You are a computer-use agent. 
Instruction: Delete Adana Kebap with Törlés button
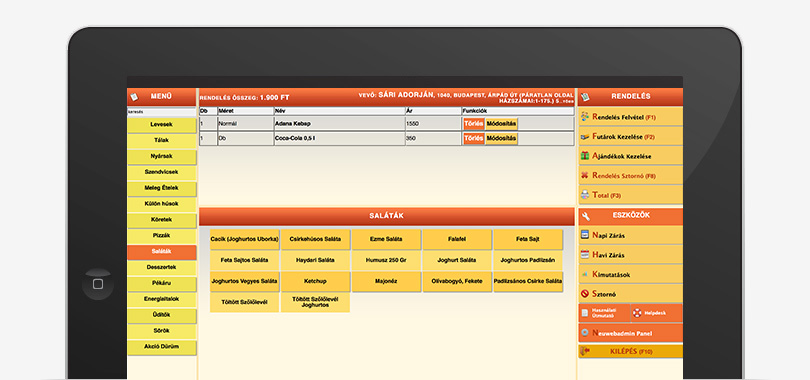pyautogui.click(x=473, y=124)
